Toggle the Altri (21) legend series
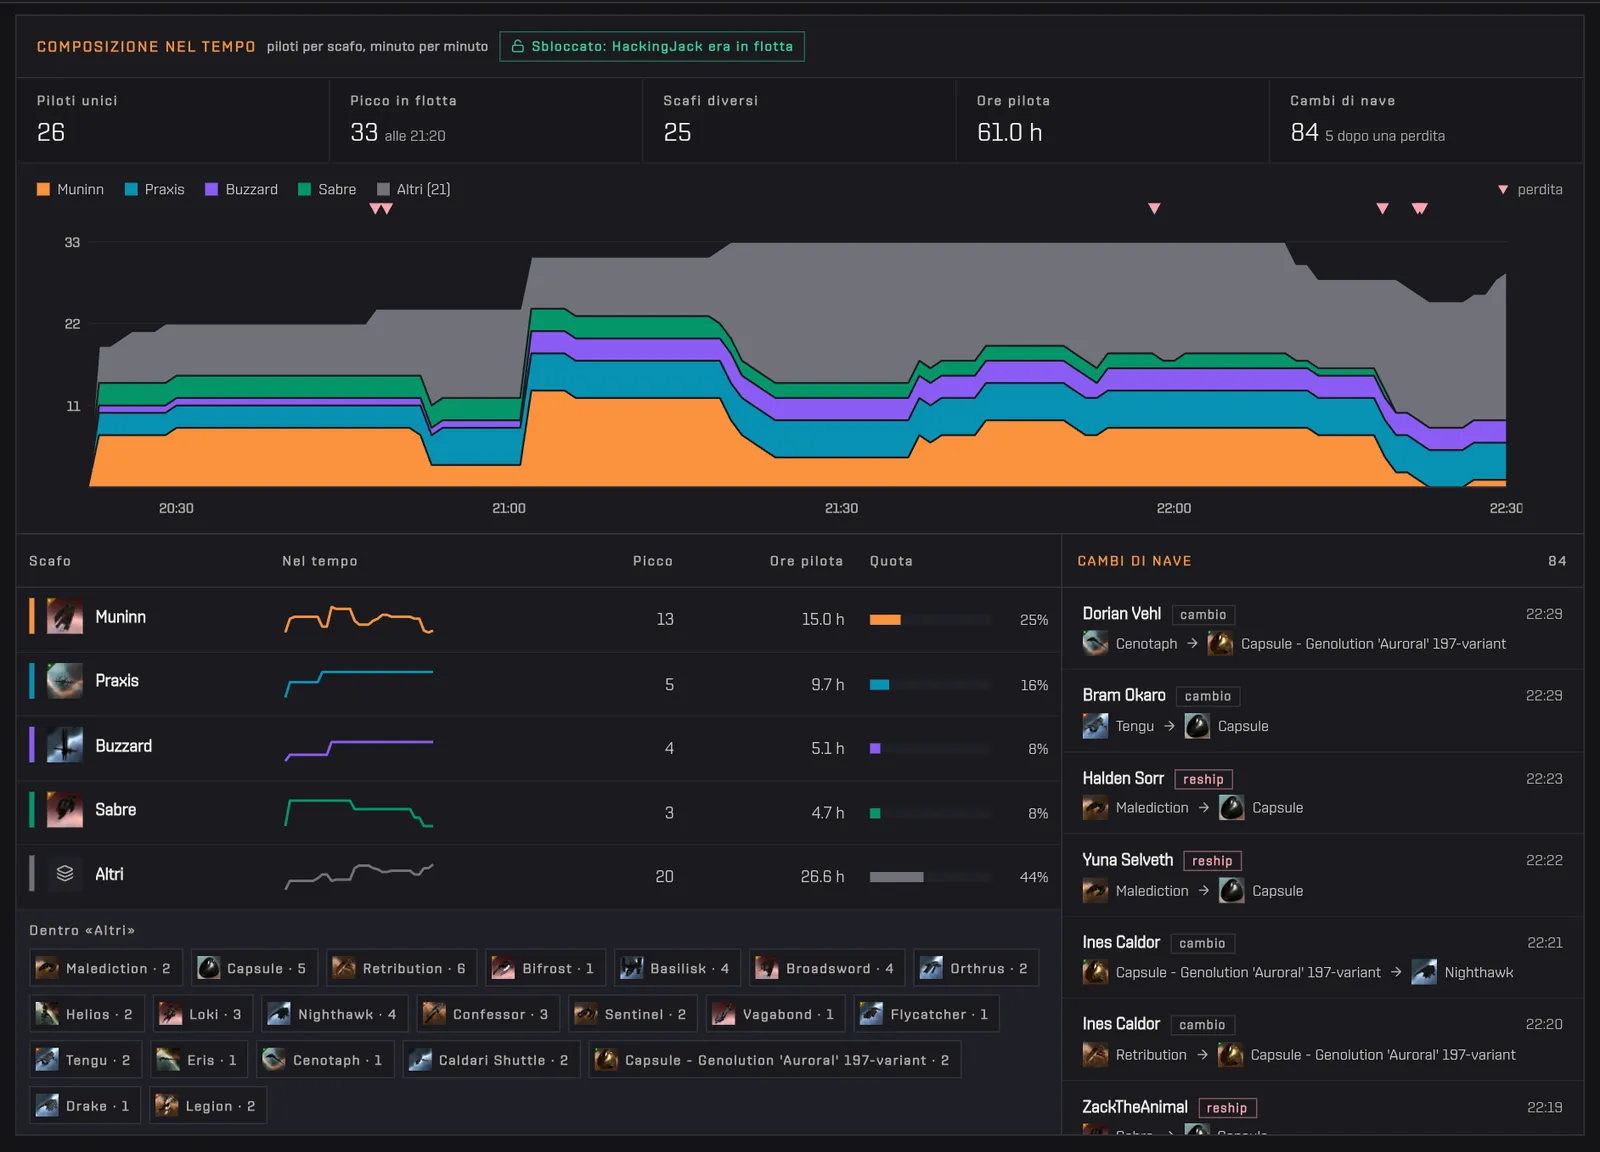This screenshot has height=1152, width=1600. tap(413, 189)
